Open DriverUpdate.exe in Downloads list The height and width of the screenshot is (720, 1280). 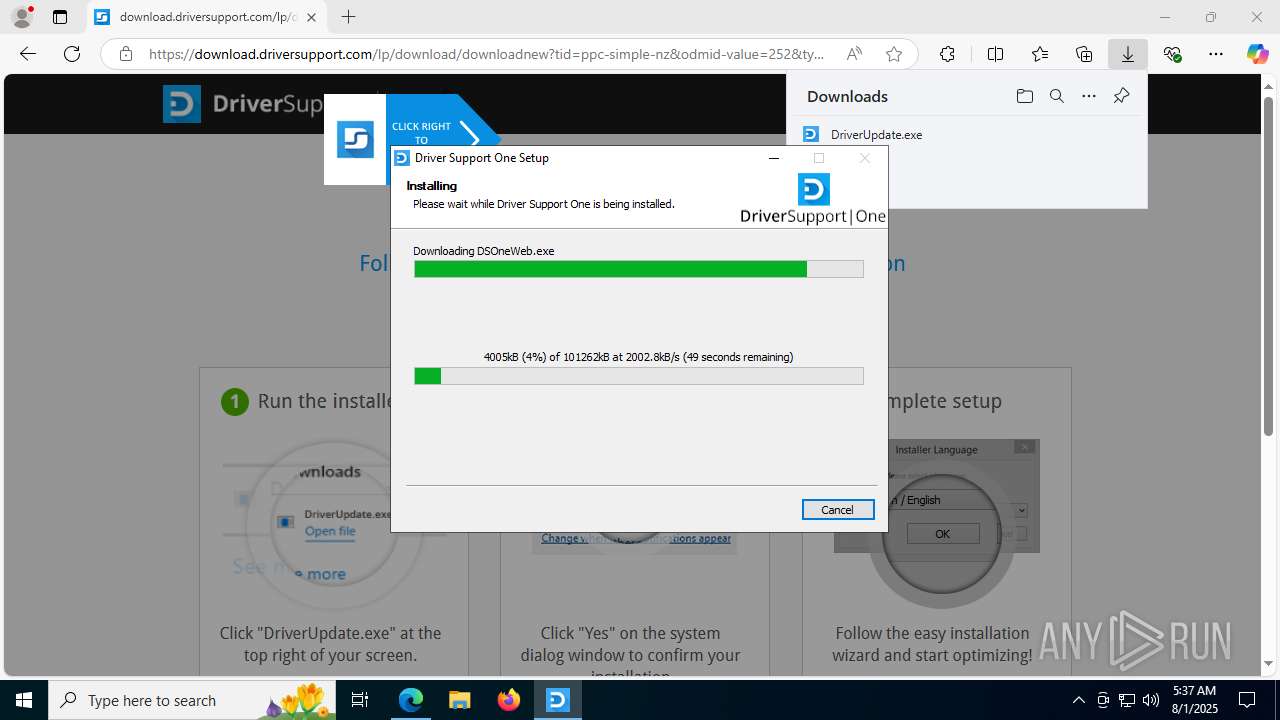[x=876, y=134]
